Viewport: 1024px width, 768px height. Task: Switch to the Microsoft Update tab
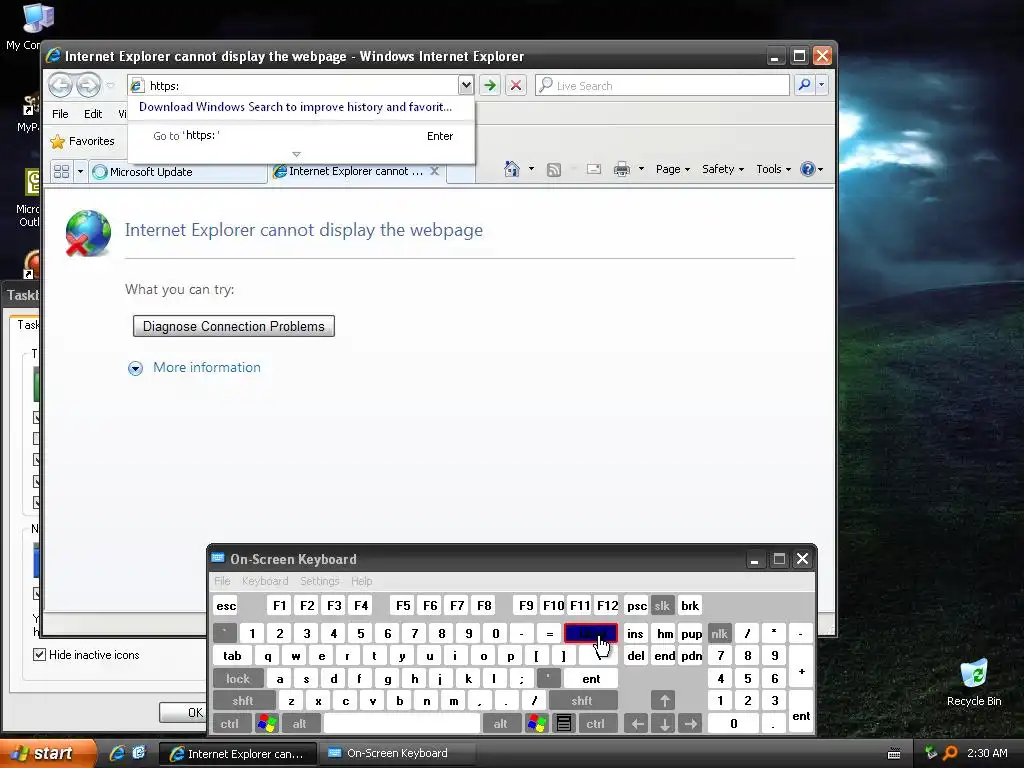click(x=178, y=172)
